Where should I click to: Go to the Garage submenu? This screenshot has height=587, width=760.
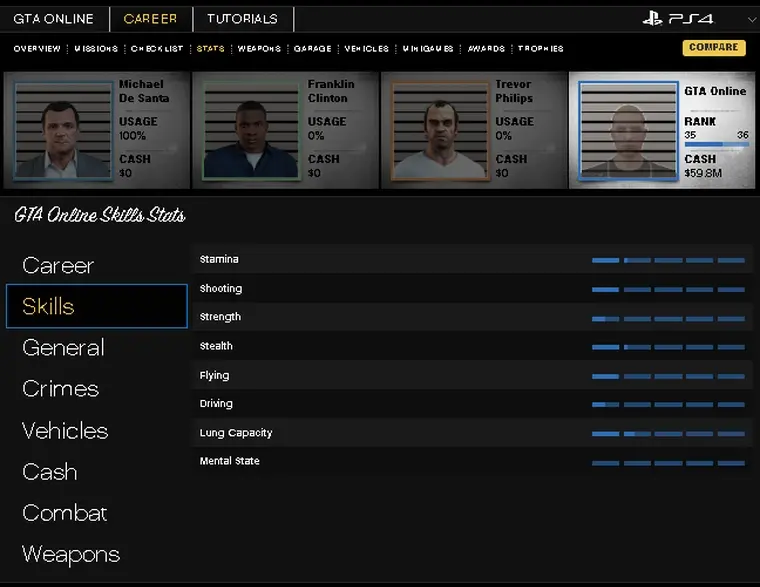pos(312,48)
